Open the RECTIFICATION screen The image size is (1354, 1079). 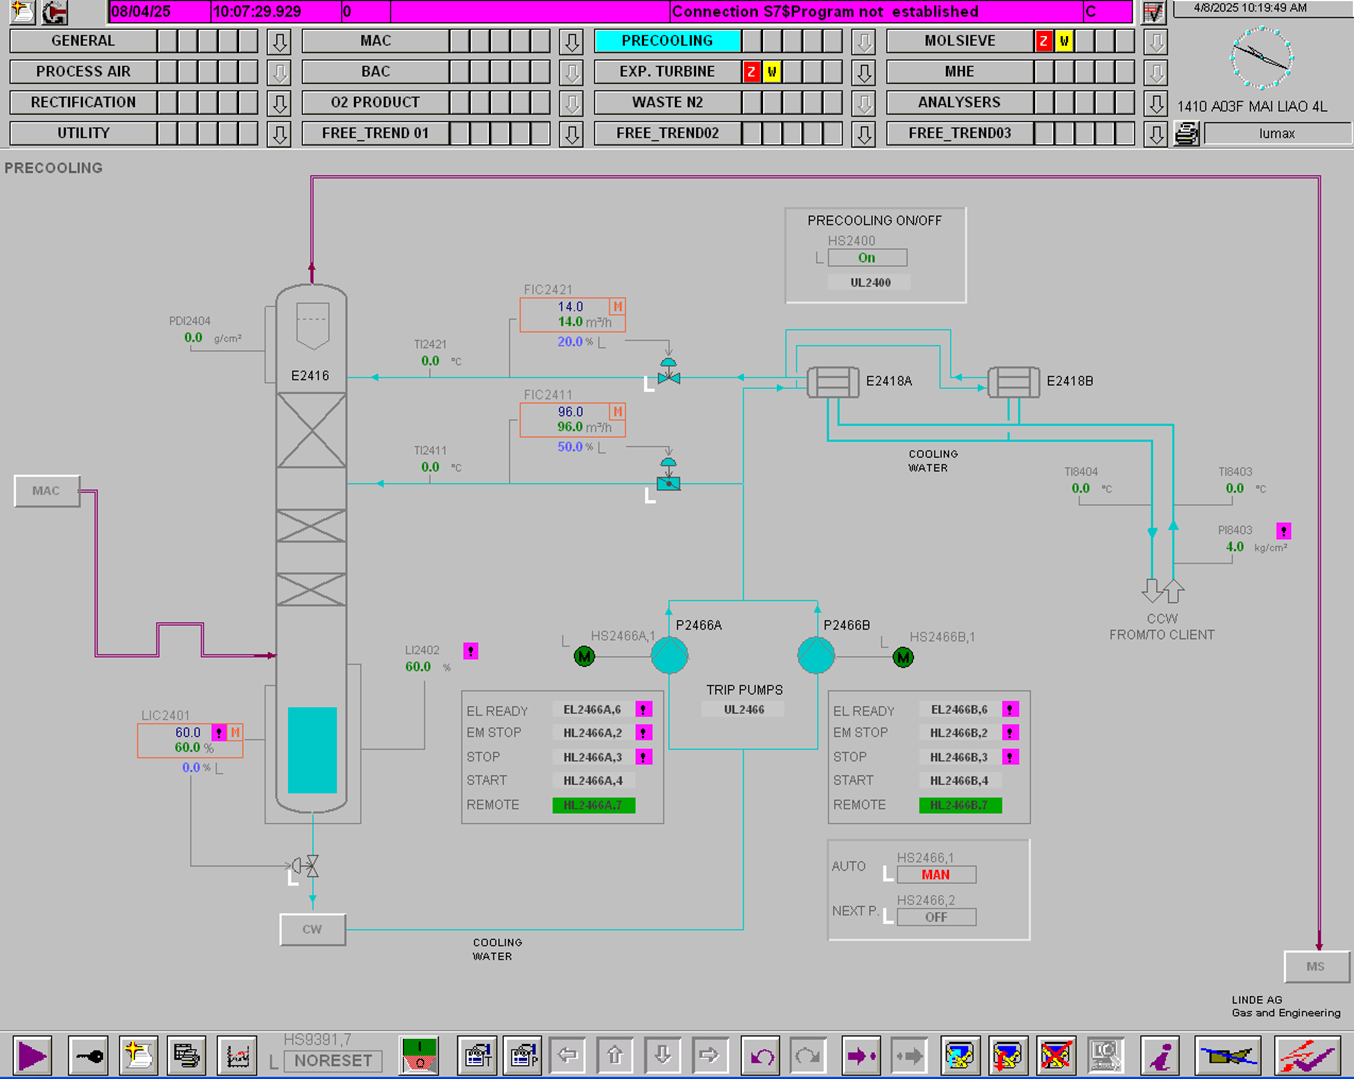[x=83, y=103]
